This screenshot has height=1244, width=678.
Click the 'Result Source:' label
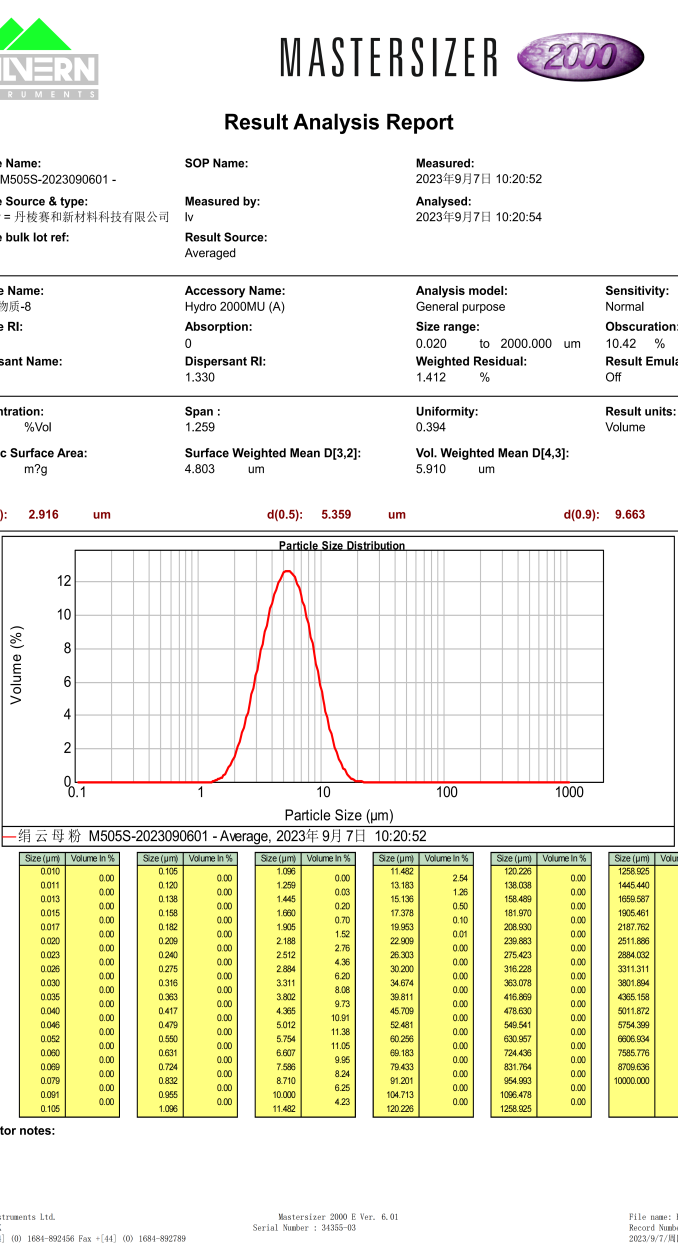tap(226, 237)
